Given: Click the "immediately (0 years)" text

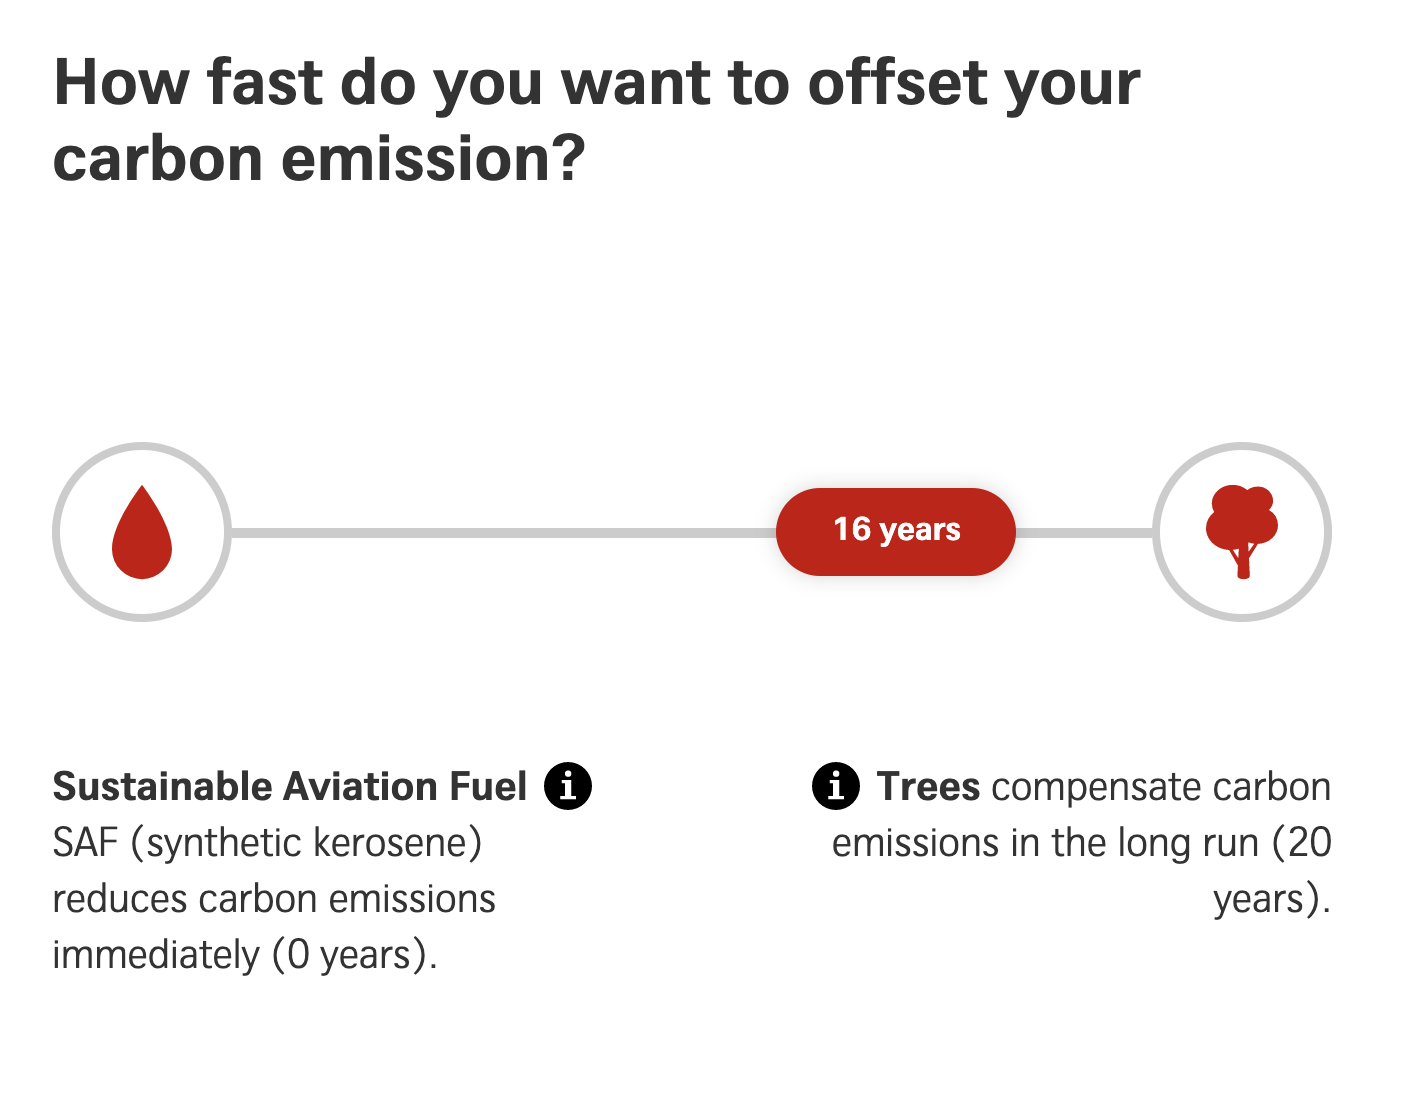Looking at the screenshot, I should coord(245,955).
